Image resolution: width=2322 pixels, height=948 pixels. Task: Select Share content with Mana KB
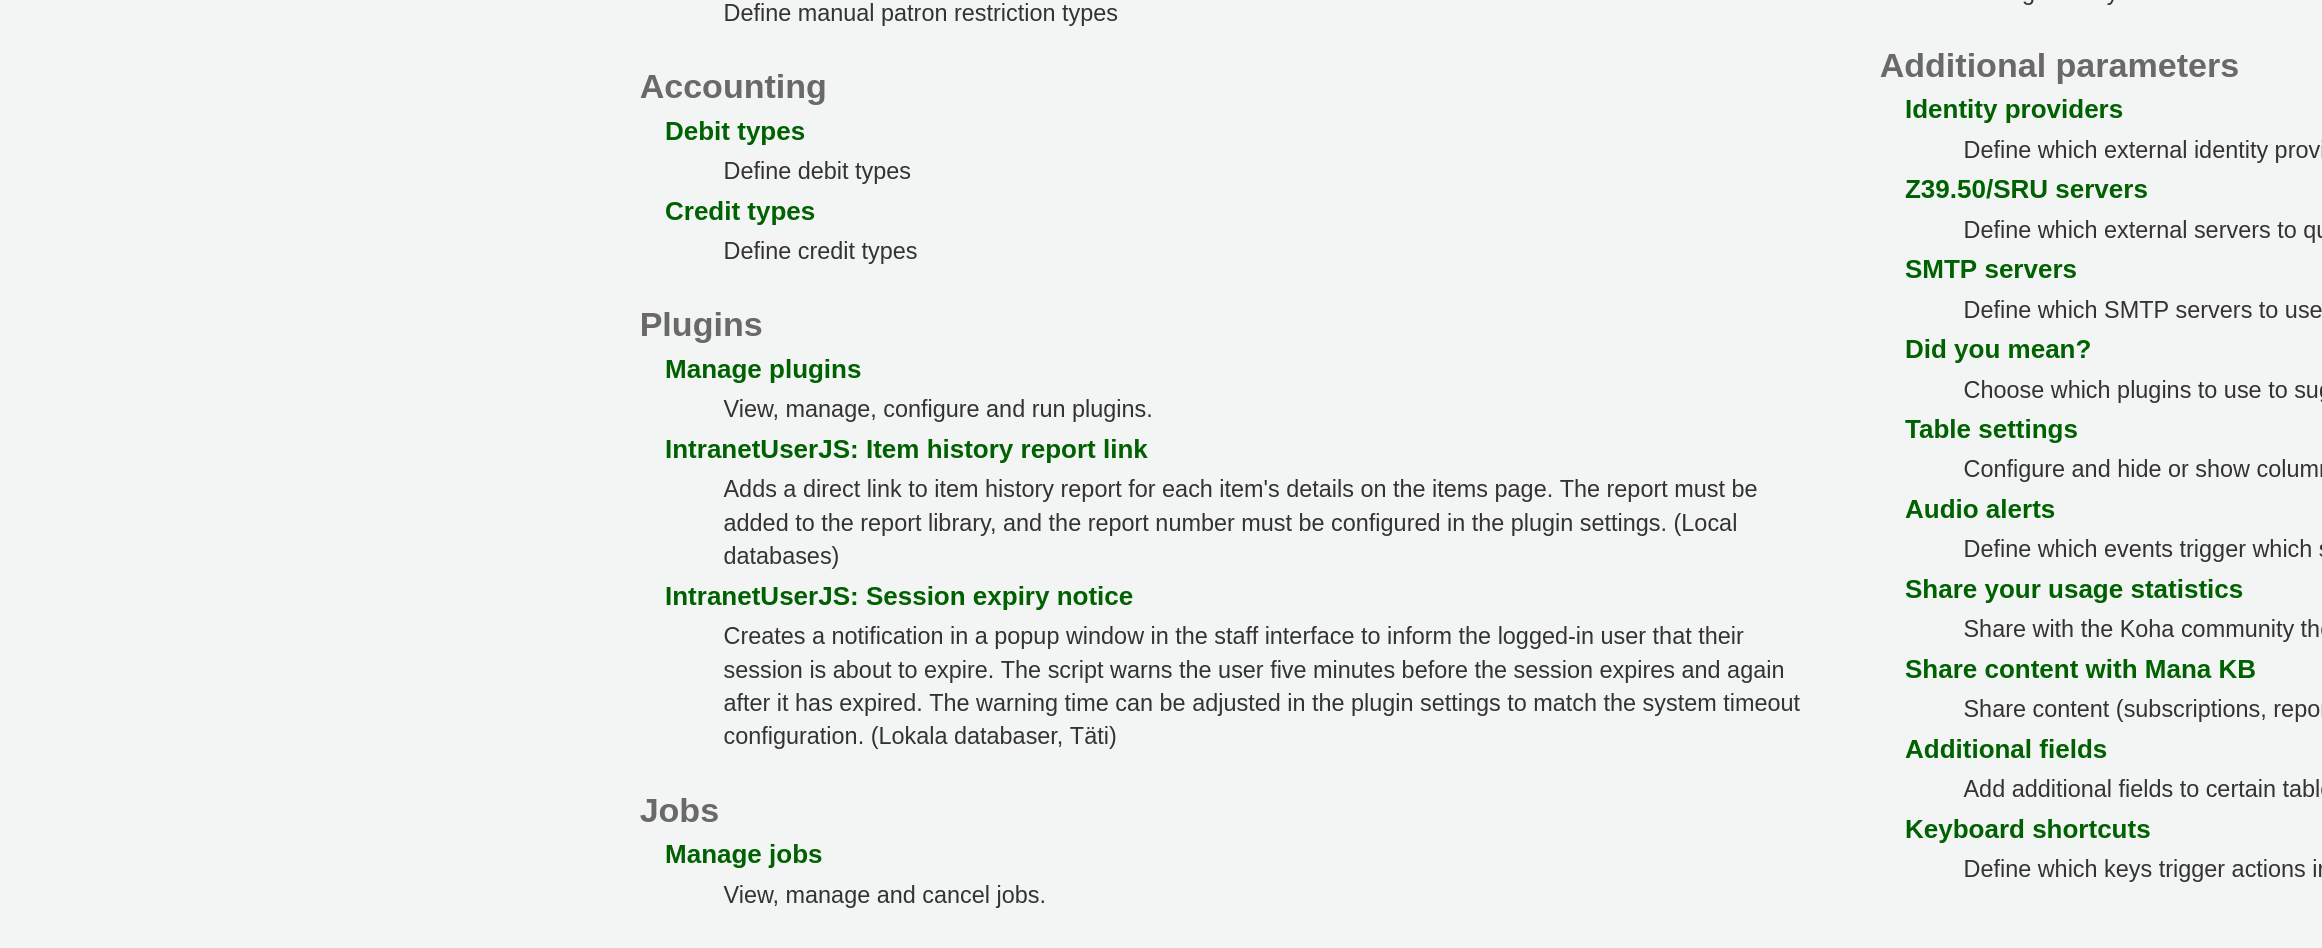tap(2079, 669)
